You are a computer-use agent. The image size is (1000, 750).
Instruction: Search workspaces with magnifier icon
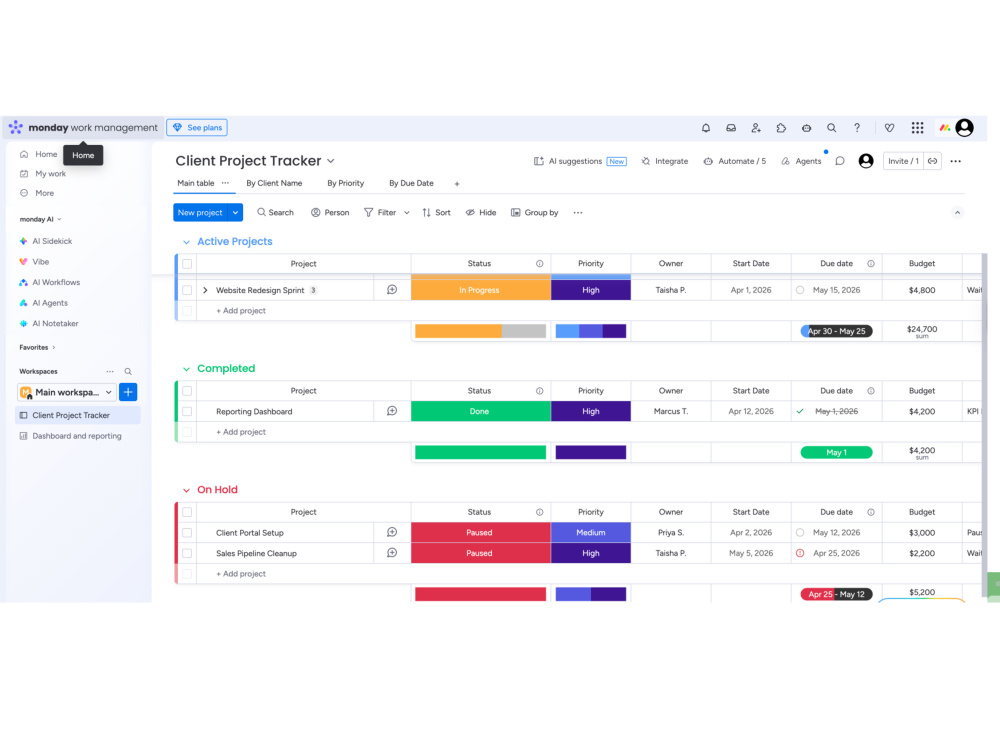tap(128, 371)
